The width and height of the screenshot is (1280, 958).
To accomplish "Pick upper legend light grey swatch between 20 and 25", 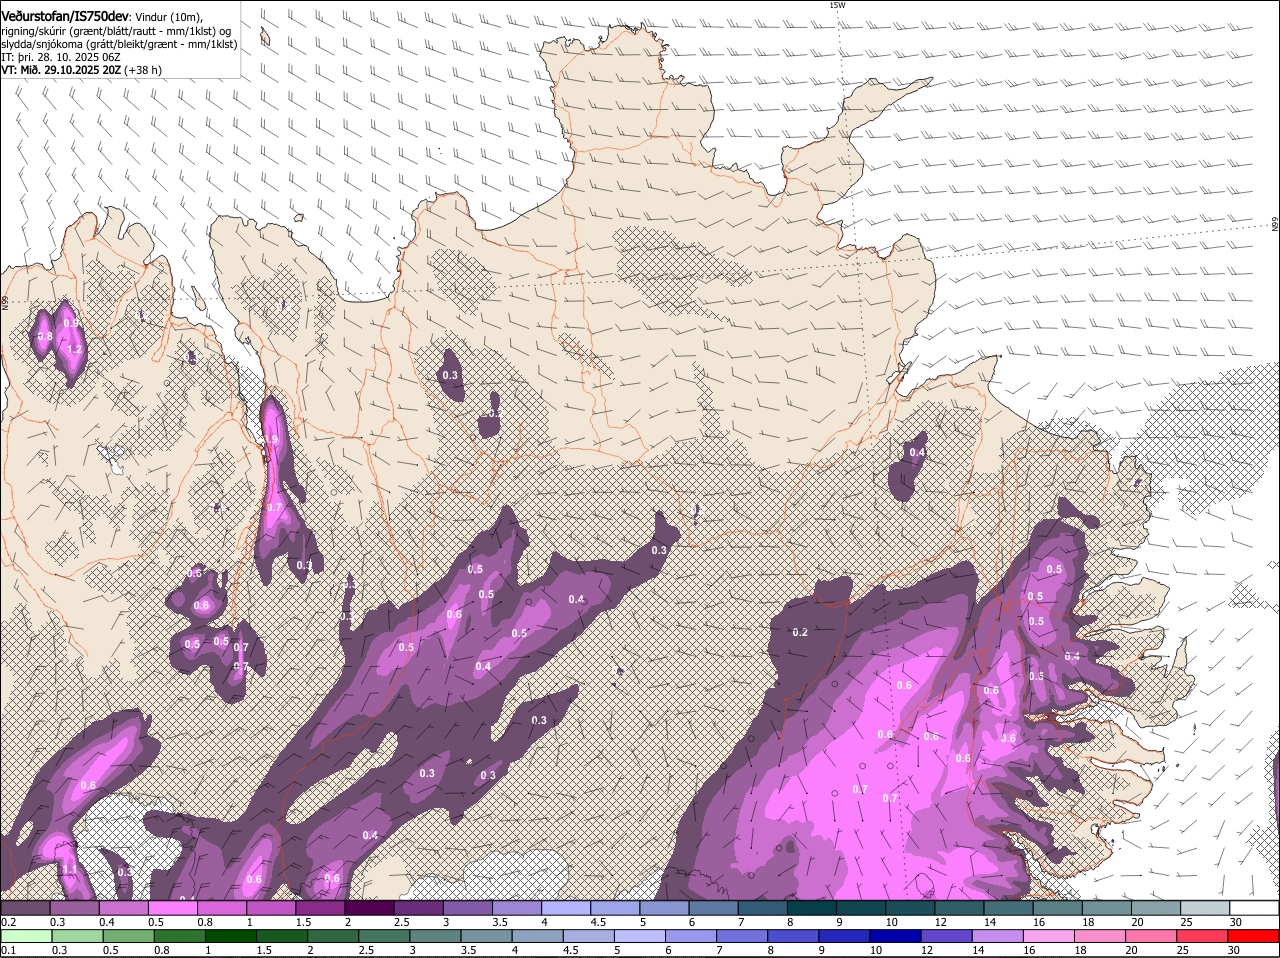I will click(1156, 907).
